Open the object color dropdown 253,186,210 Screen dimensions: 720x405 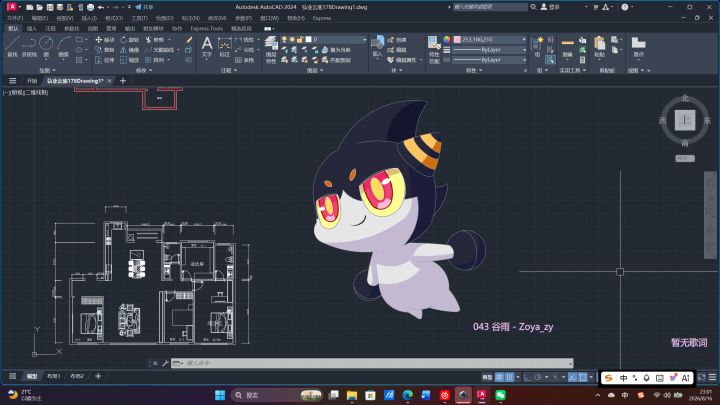tap(489, 39)
